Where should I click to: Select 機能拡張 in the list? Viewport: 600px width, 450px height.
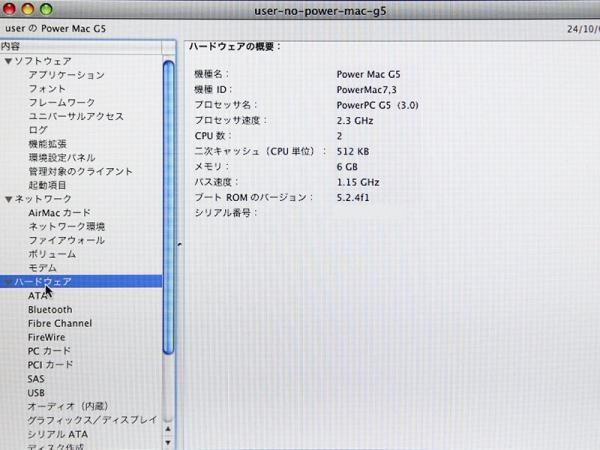point(47,144)
